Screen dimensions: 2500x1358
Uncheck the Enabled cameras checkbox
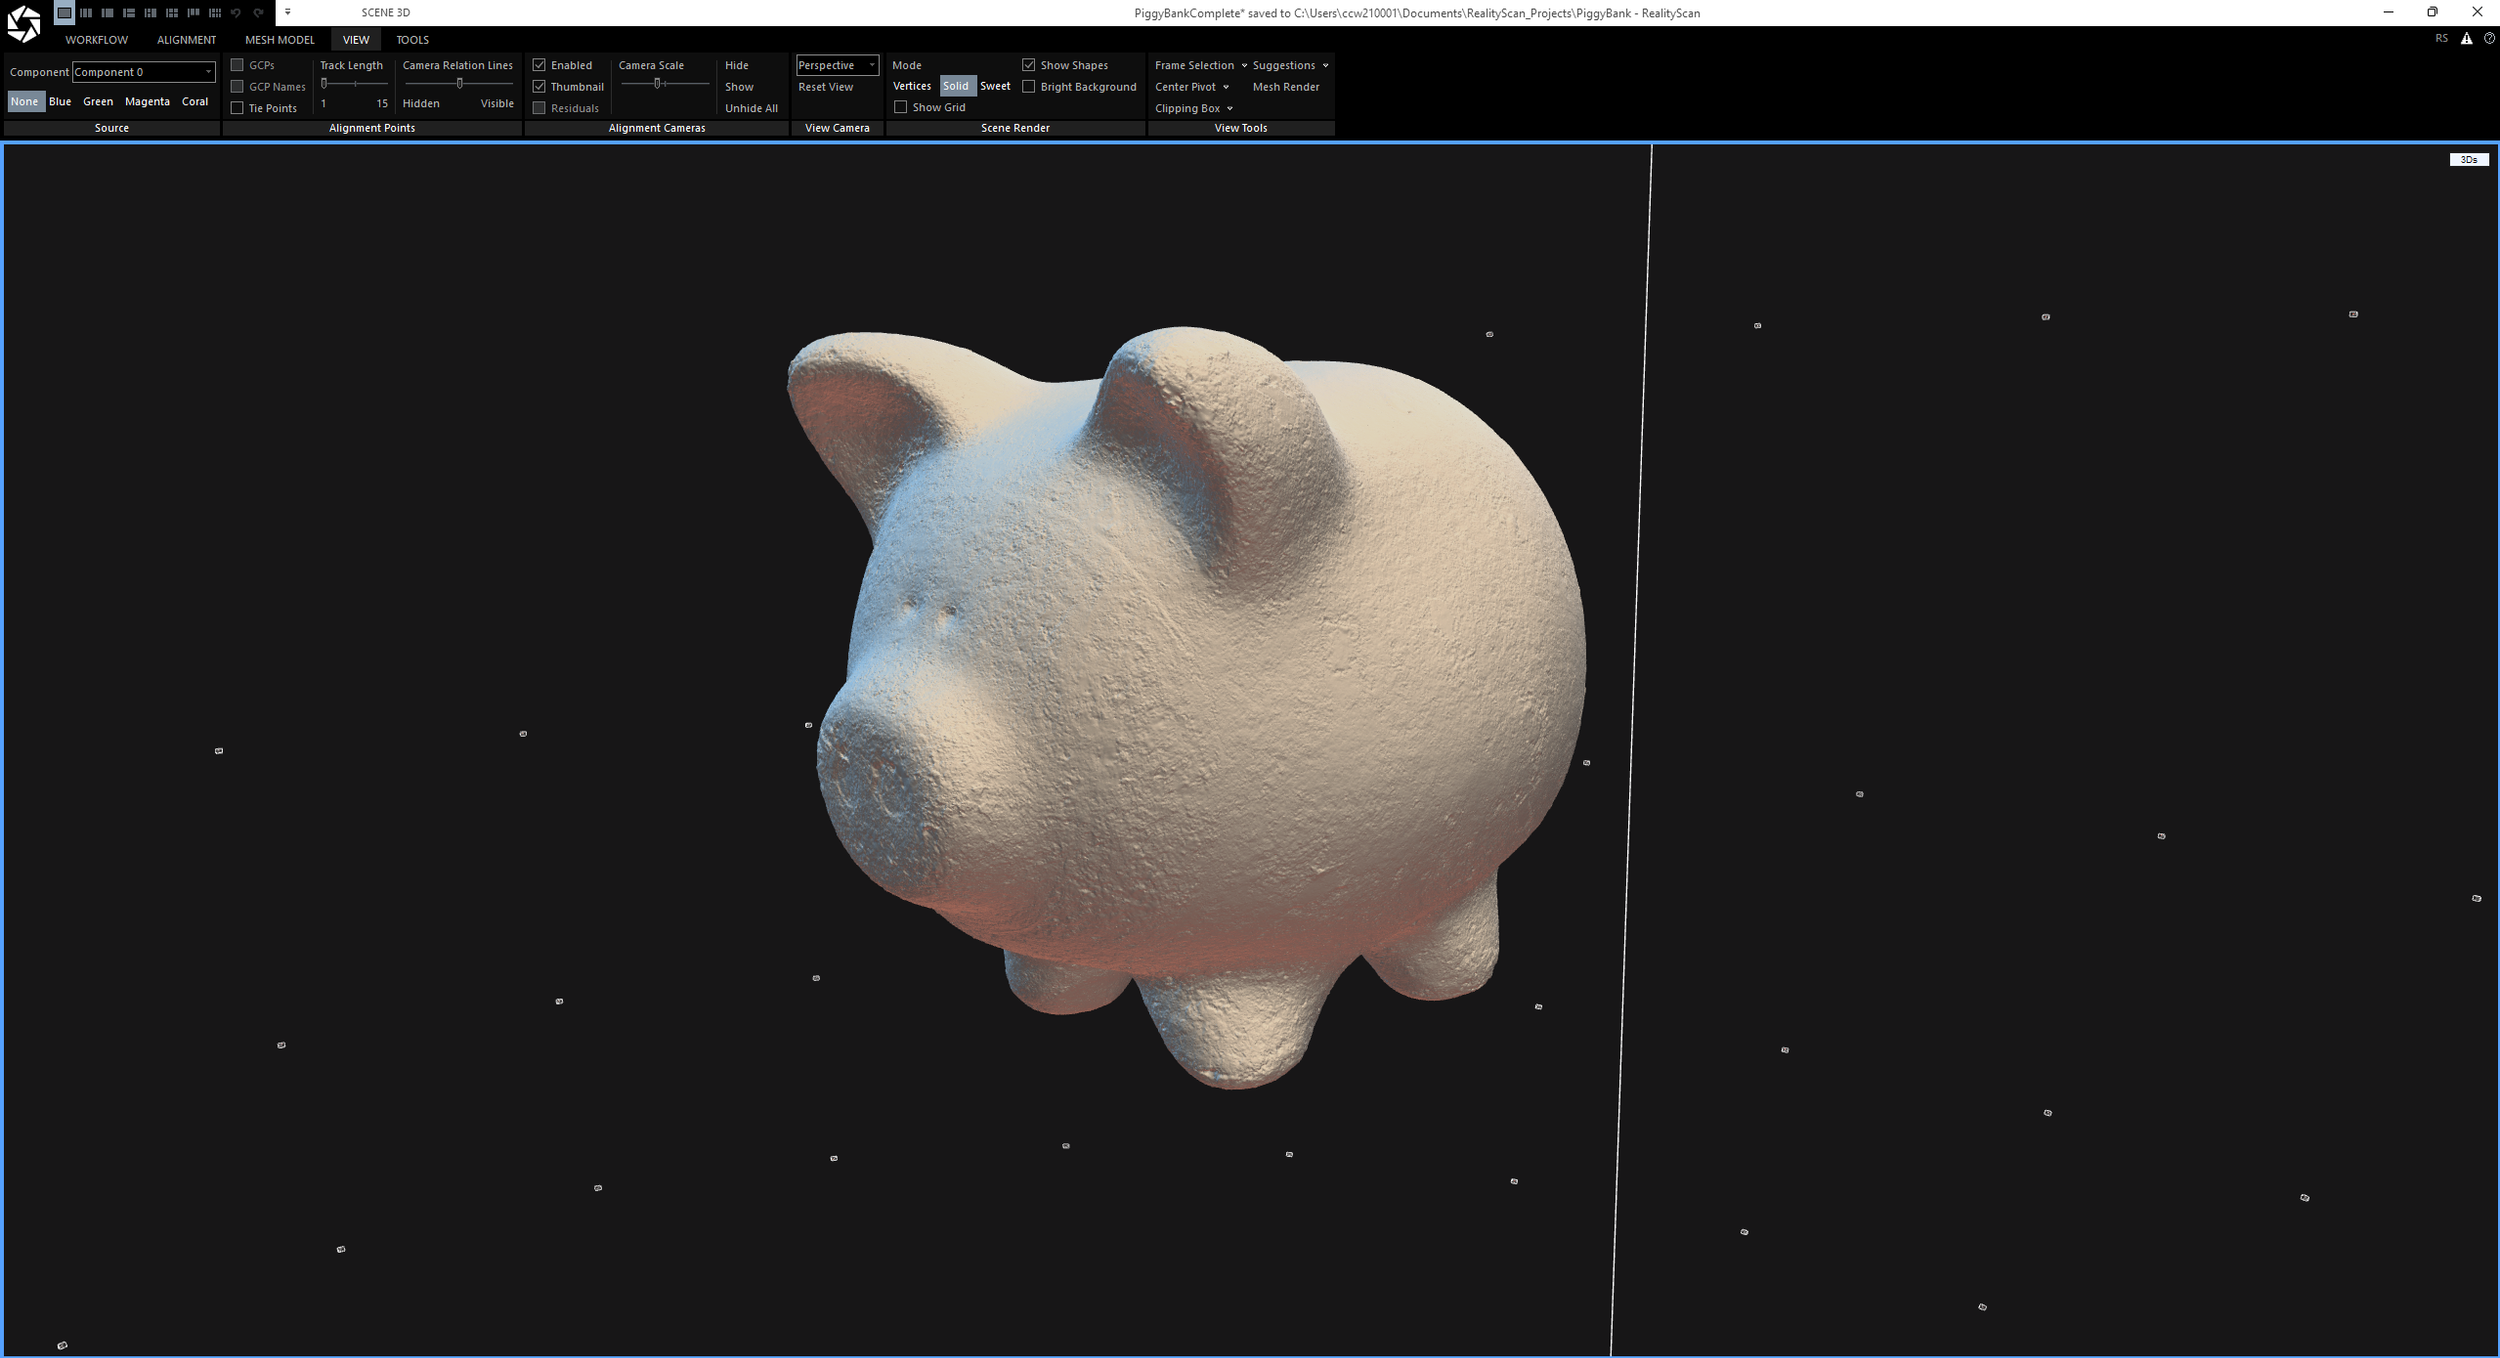coord(539,65)
